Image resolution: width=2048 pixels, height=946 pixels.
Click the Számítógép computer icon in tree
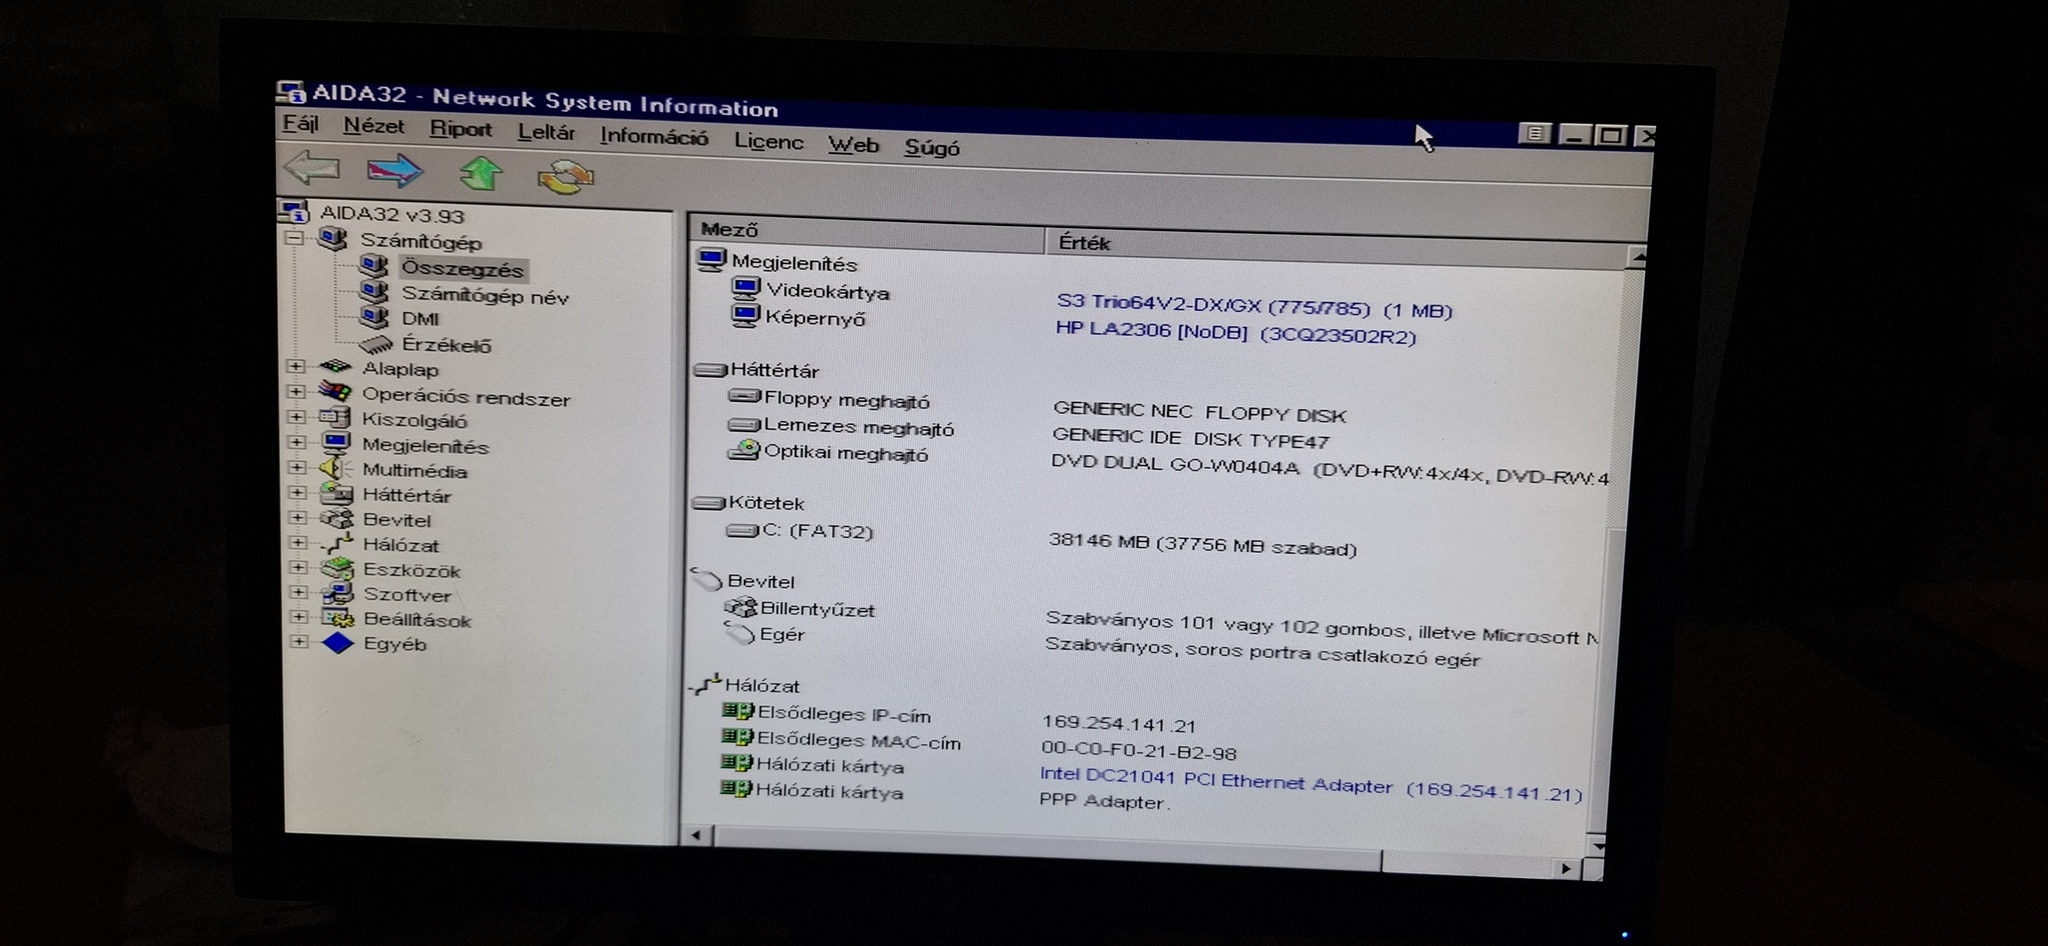tap(333, 239)
